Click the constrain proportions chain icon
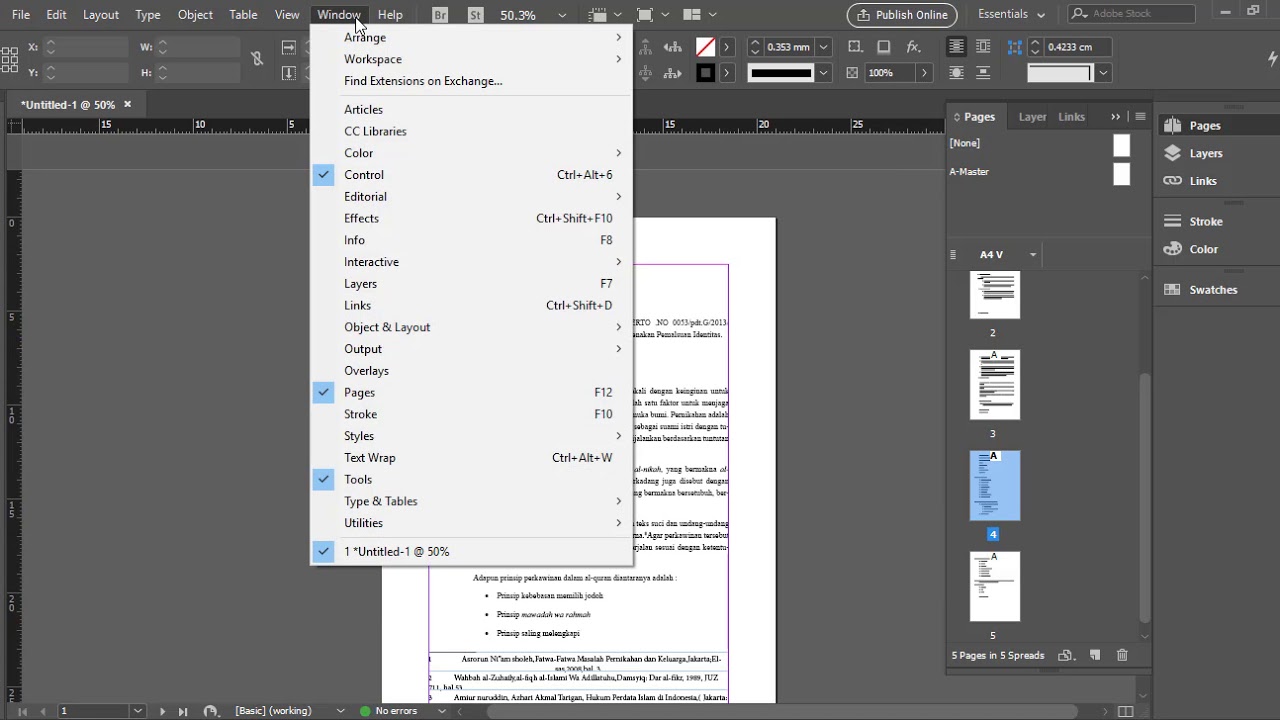1280x720 pixels. tap(257, 59)
